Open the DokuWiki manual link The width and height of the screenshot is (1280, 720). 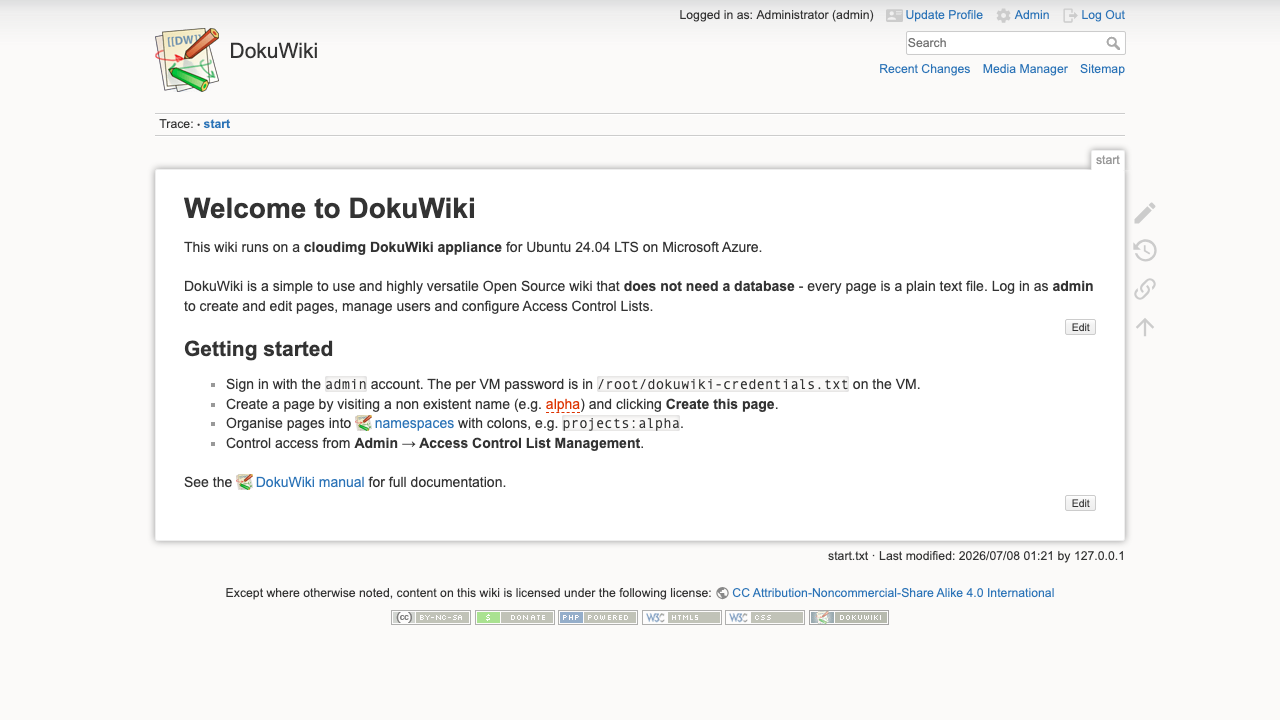click(x=310, y=482)
